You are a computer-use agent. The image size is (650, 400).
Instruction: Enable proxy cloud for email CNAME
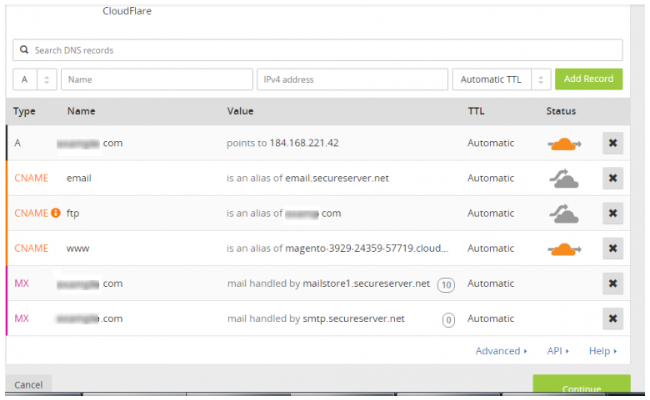point(565,178)
